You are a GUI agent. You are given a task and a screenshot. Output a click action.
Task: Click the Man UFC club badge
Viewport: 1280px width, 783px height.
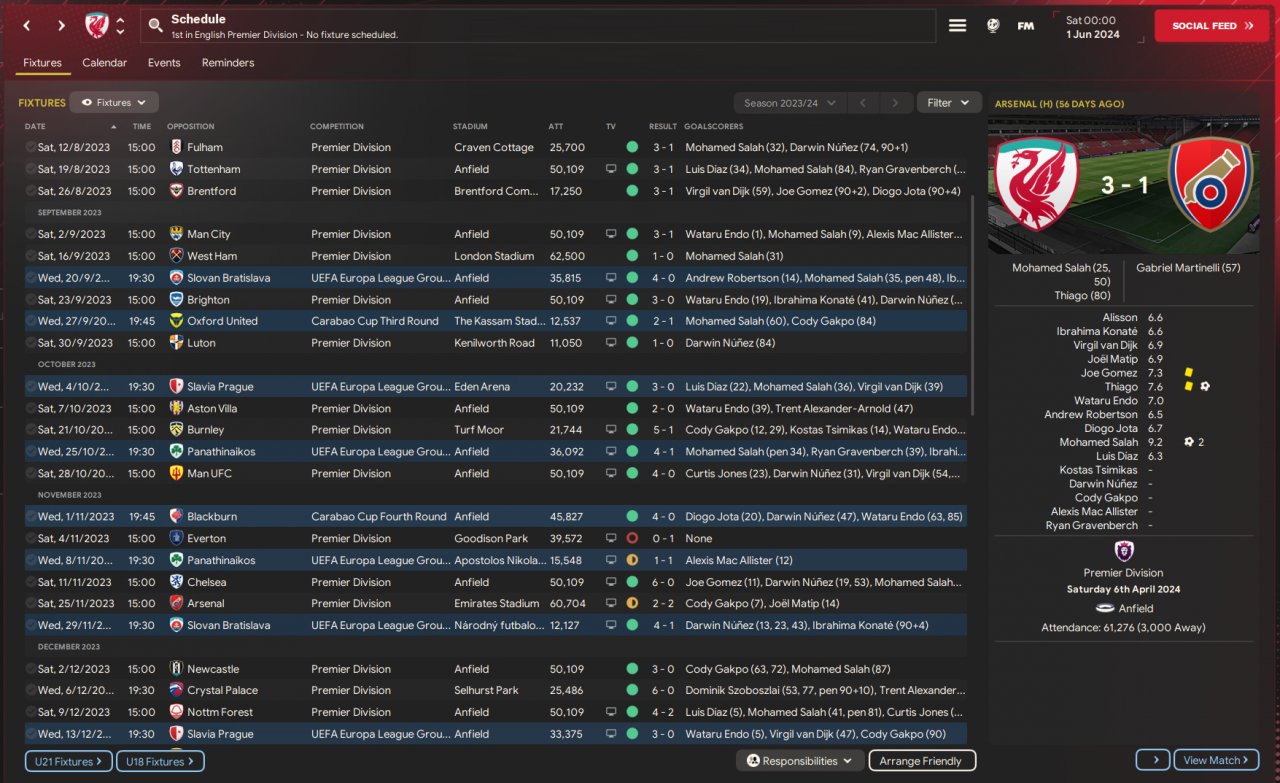(x=176, y=473)
